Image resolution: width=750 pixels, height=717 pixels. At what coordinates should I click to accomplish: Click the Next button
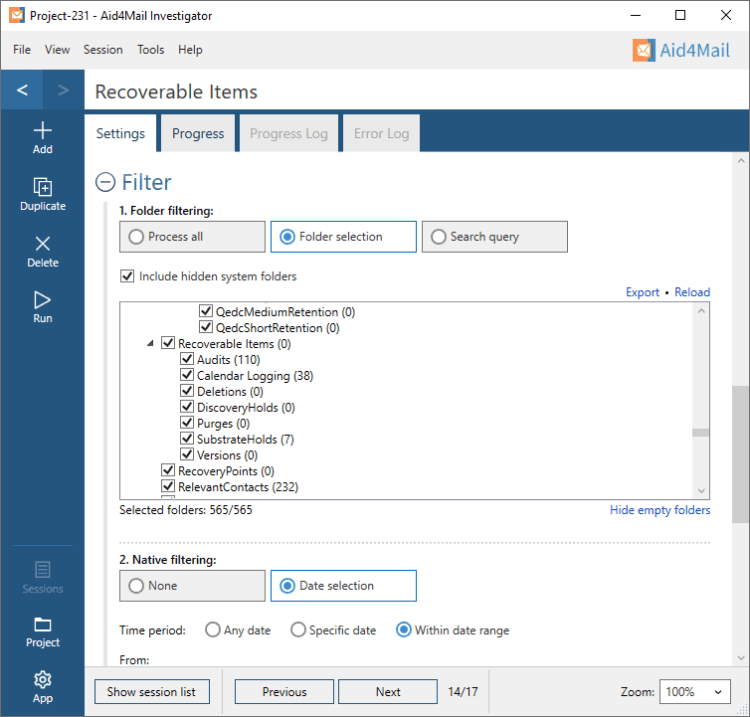388,692
